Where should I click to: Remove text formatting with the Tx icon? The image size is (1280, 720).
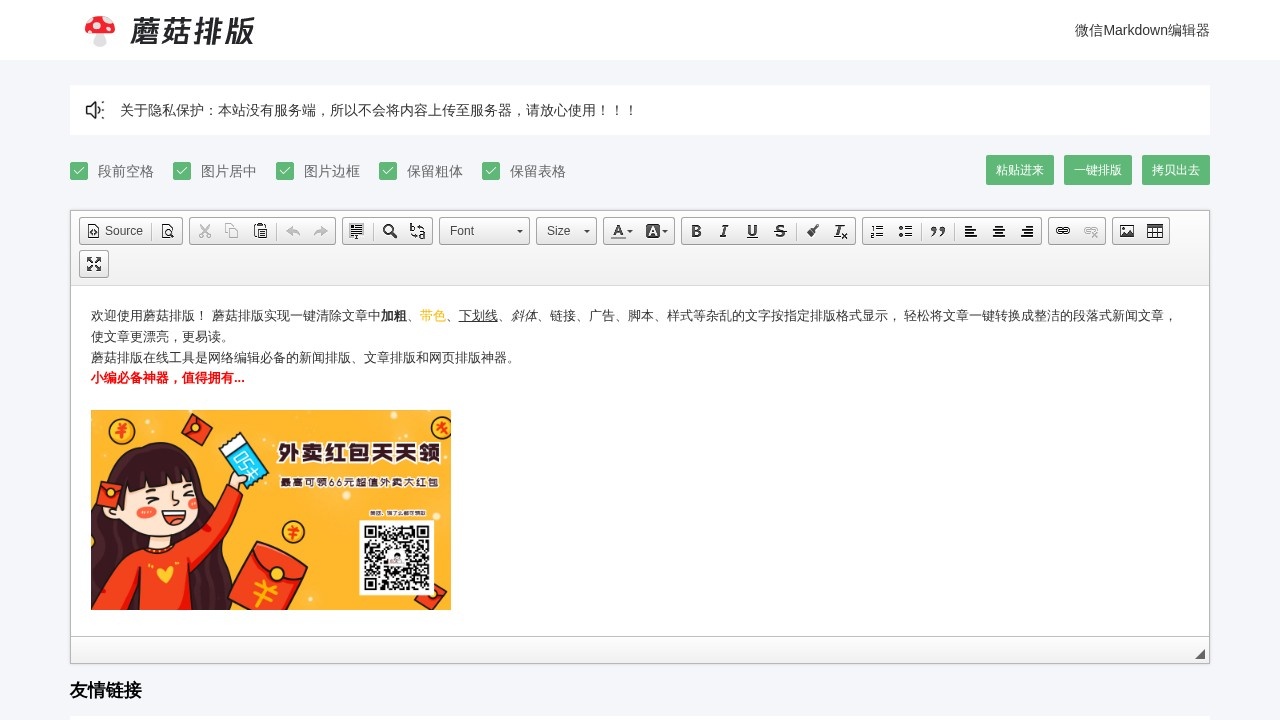point(840,231)
